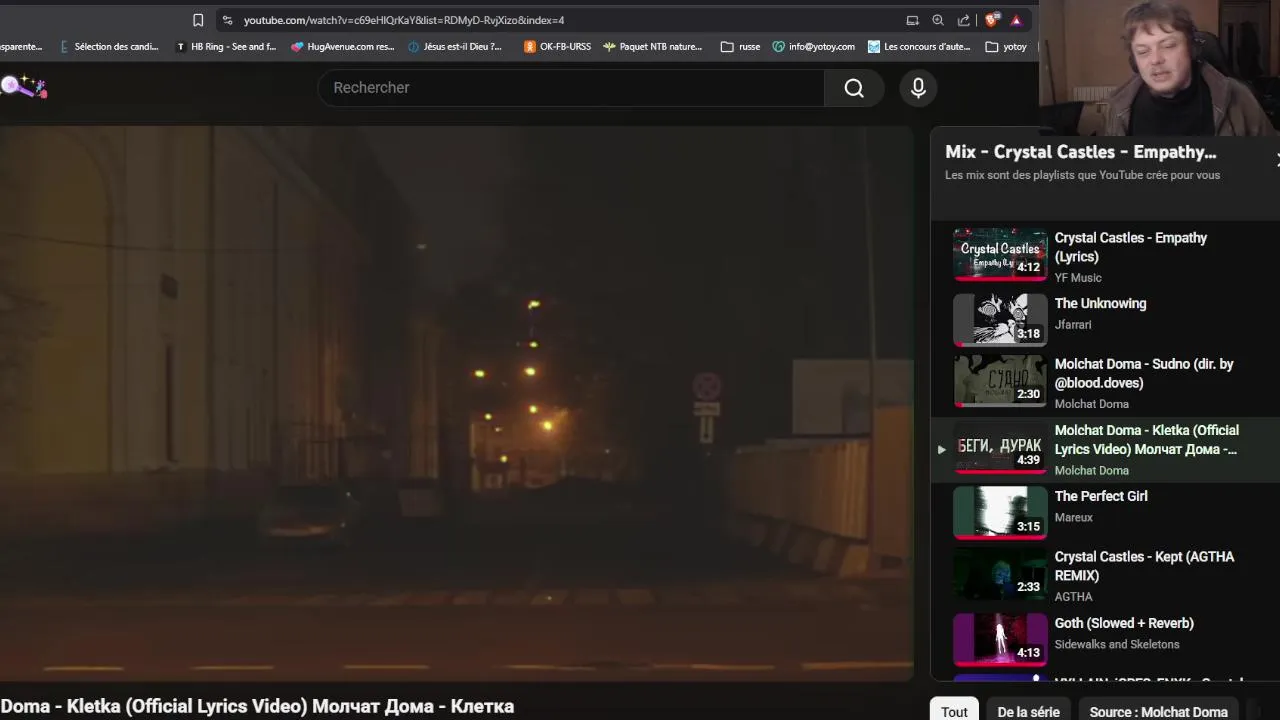Viewport: 1280px width, 720px height.
Task: Select 'The Perfect Girl' playlist title
Action: click(x=1101, y=496)
